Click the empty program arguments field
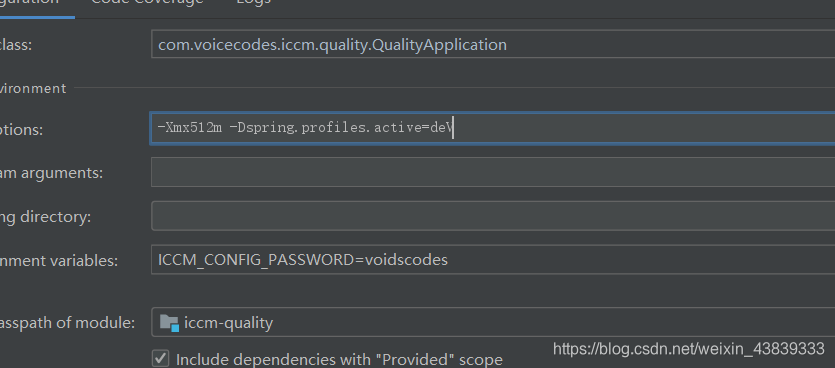Screen dimensions: 835x368 (493, 172)
